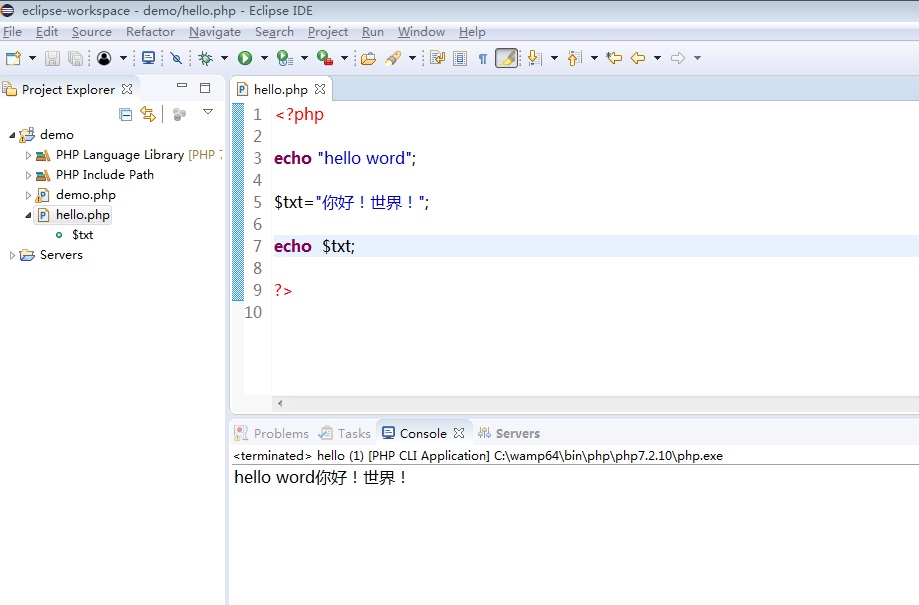Click the round profile icon in toolbar

104,58
